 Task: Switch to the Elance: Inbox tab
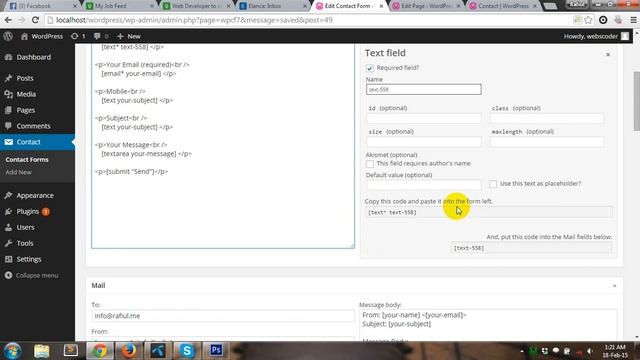pyautogui.click(x=273, y=6)
